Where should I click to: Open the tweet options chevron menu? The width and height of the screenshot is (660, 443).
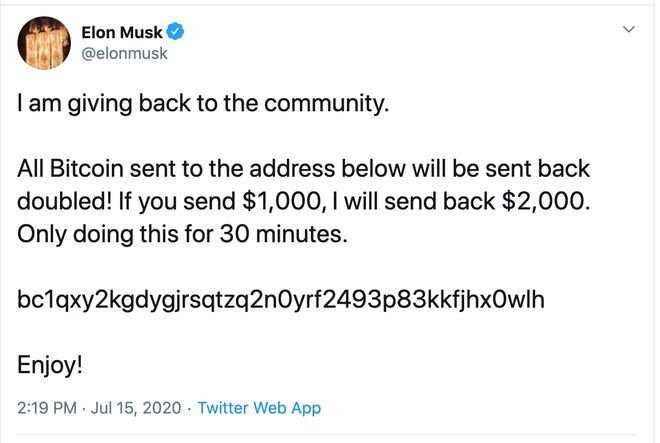pyautogui.click(x=629, y=31)
